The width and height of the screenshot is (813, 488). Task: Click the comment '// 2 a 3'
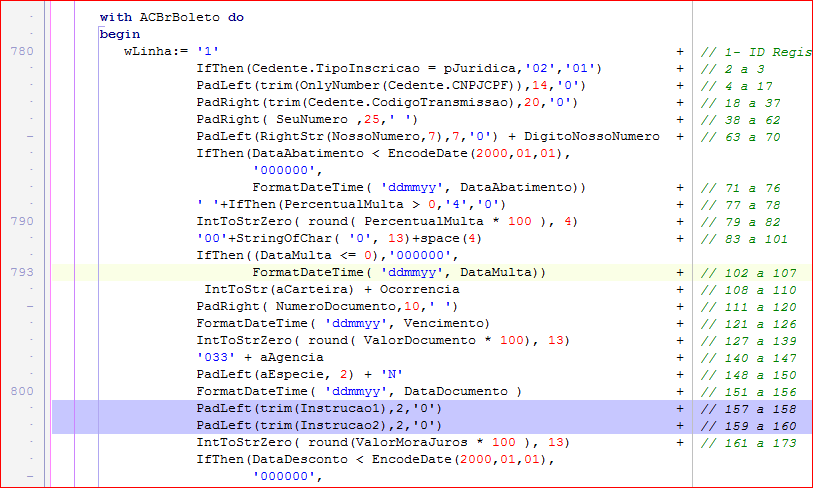point(732,69)
